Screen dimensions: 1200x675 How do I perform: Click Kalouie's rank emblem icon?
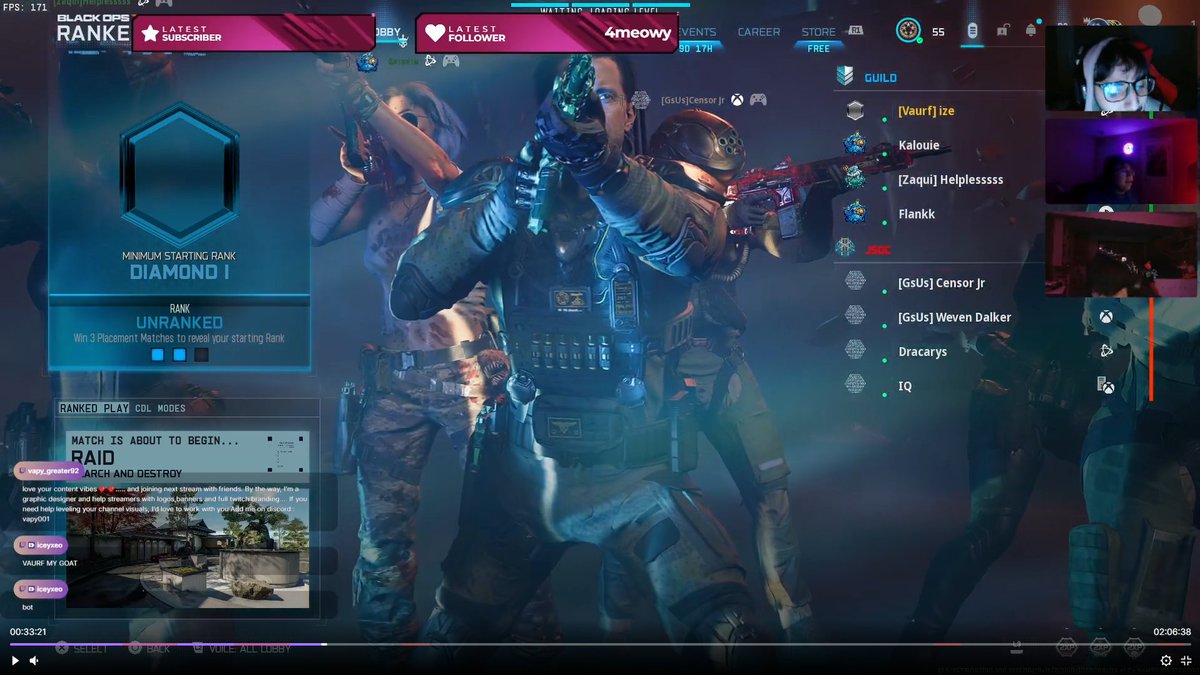pyautogui.click(x=854, y=144)
